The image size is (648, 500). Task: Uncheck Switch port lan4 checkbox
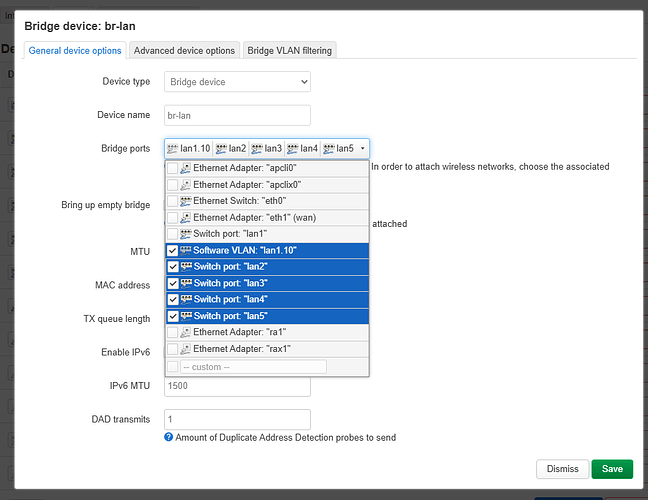173,299
